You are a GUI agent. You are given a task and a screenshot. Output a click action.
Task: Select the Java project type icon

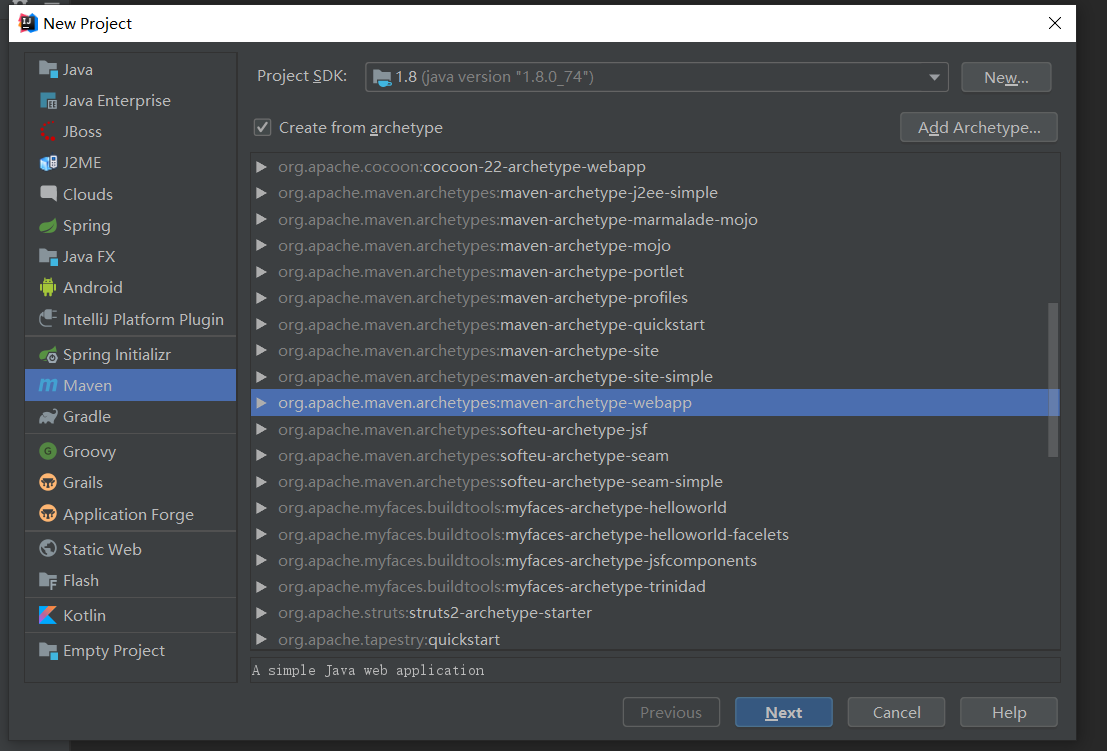click(48, 69)
